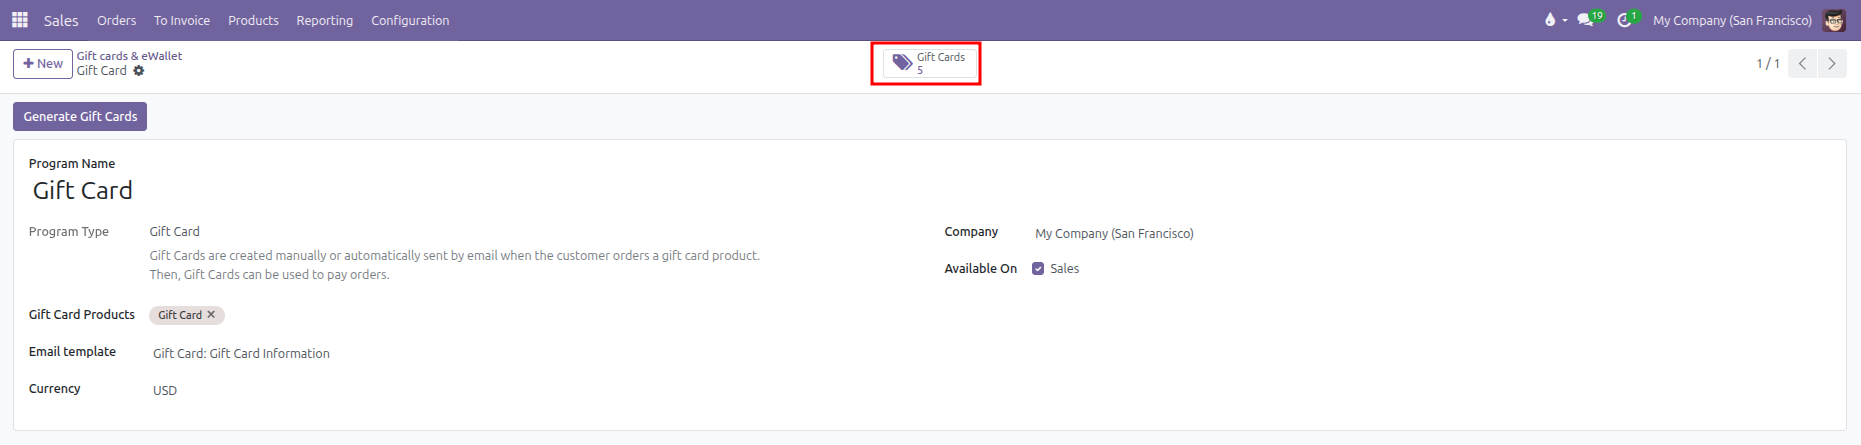Create a New record

[x=43, y=63]
